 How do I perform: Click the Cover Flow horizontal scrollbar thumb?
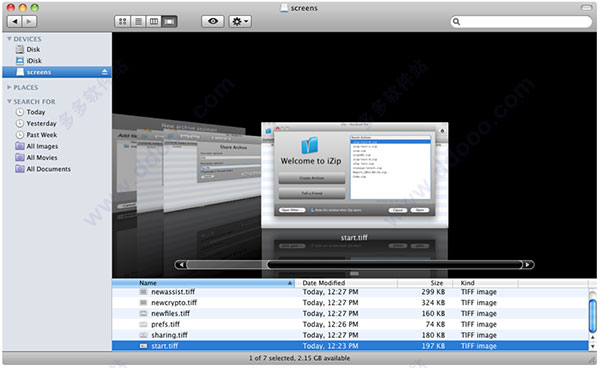(x=395, y=264)
